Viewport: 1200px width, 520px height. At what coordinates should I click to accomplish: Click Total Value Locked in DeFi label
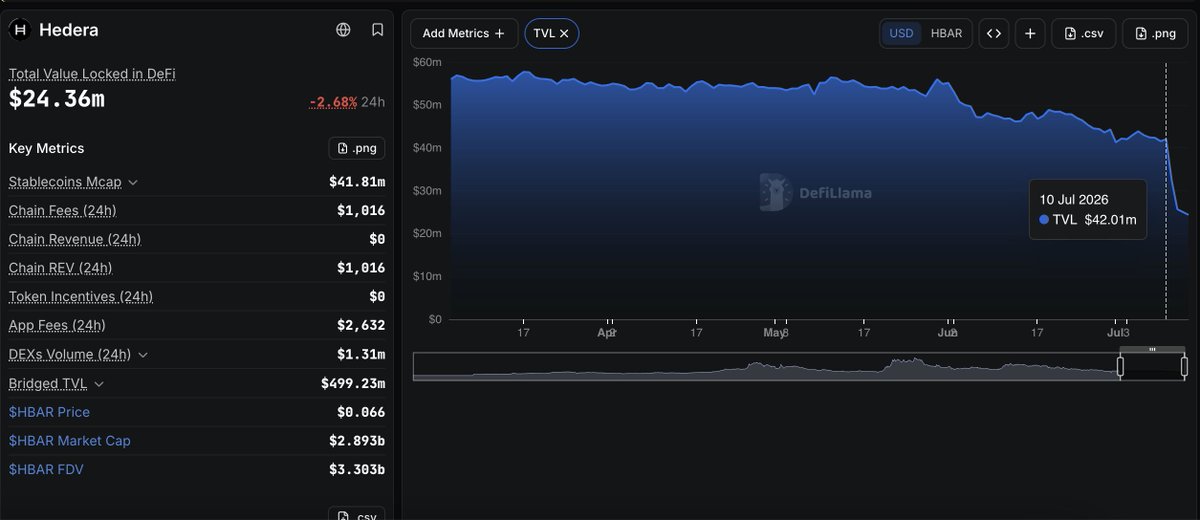coord(92,74)
